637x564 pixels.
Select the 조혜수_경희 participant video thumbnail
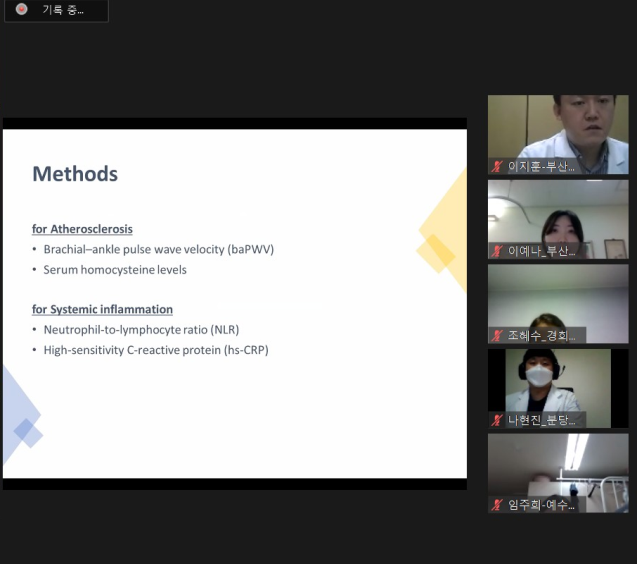558,304
